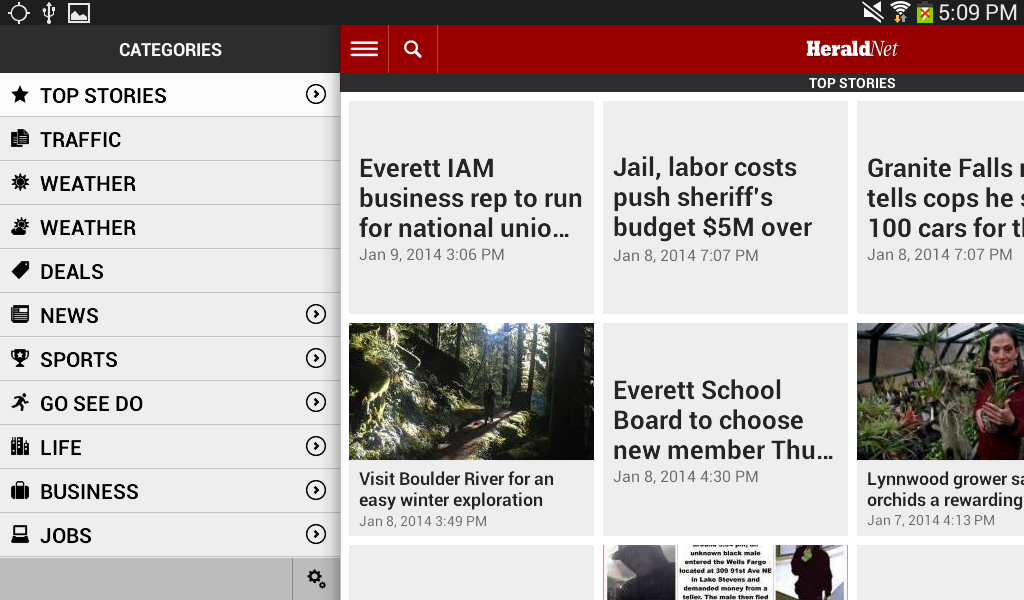Tap the date Jan 7, 2014 4:13 PM
Image resolution: width=1024 pixels, height=600 pixels.
[931, 520]
